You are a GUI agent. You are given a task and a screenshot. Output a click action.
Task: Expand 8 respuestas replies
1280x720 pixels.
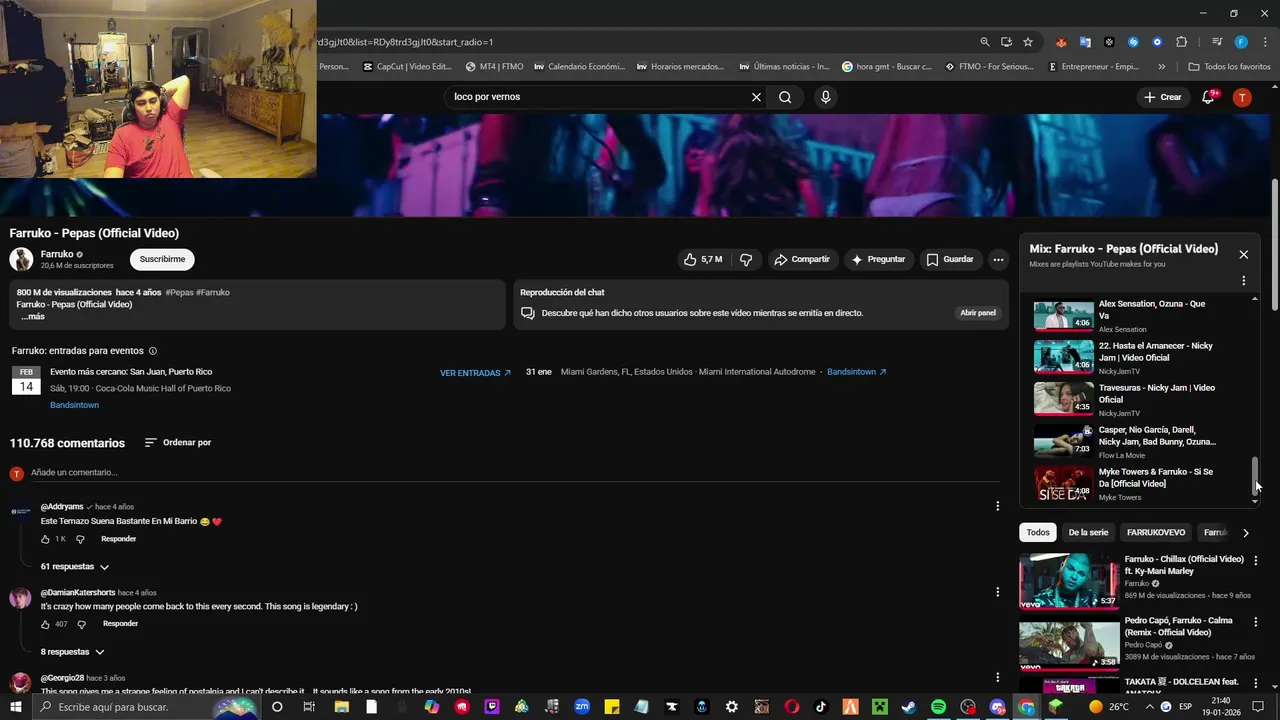point(72,652)
